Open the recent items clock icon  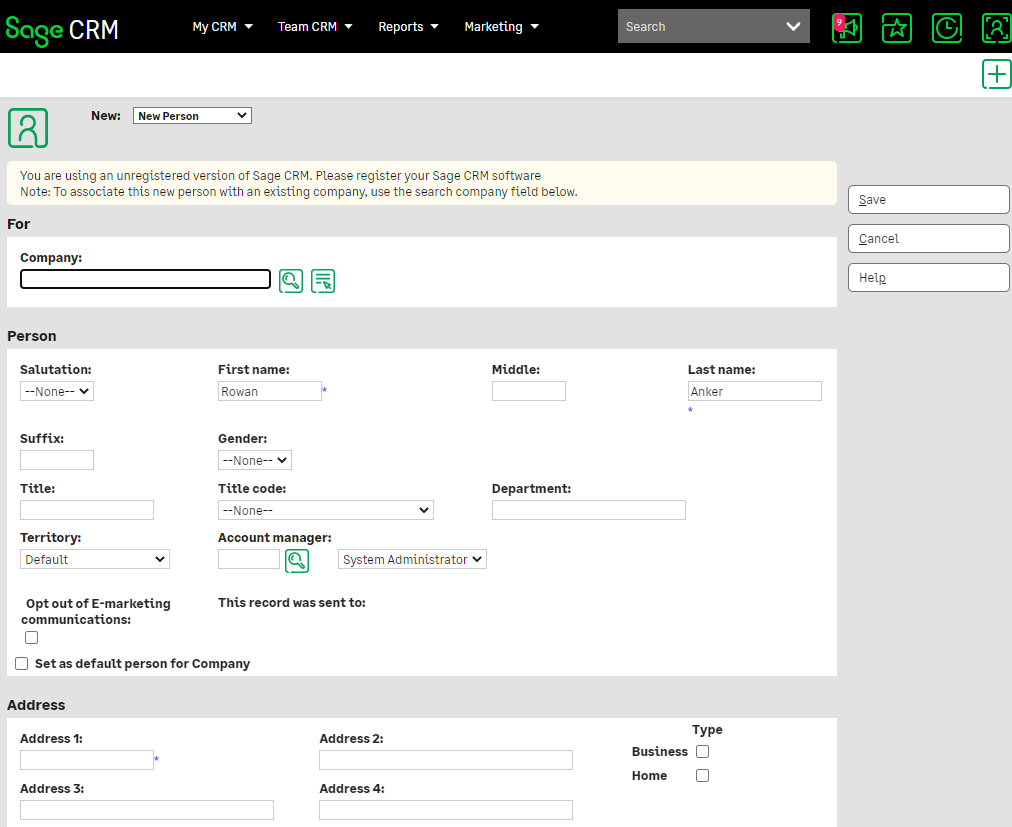pos(947,28)
